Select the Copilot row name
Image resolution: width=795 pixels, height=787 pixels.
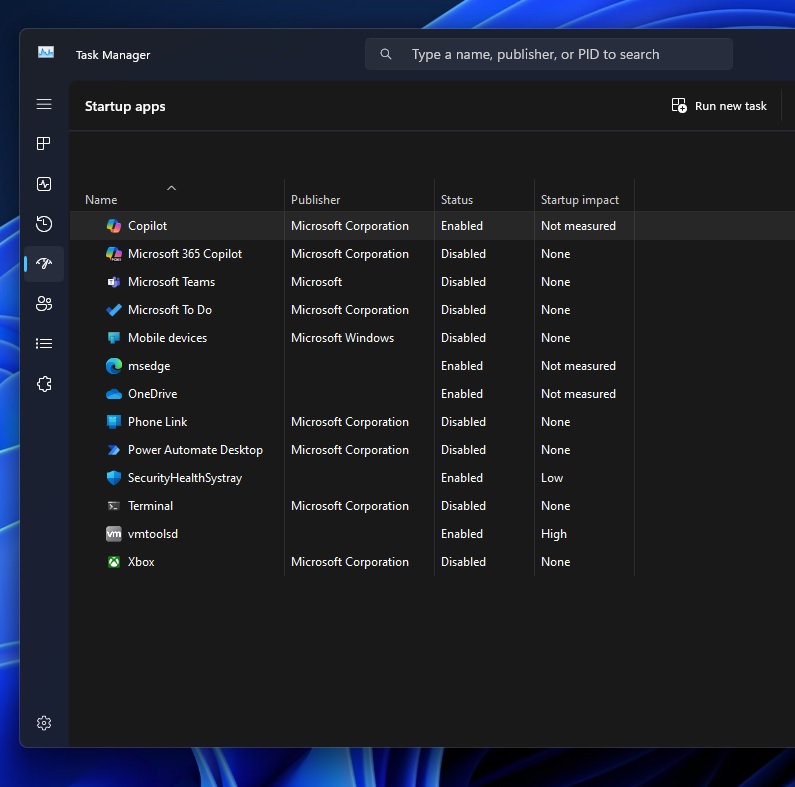click(x=147, y=226)
